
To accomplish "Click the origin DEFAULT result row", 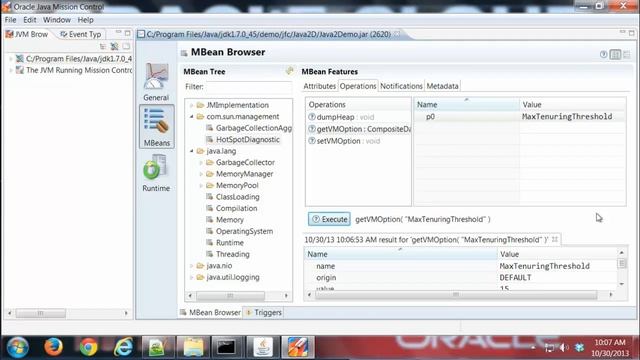I will click(461, 278).
